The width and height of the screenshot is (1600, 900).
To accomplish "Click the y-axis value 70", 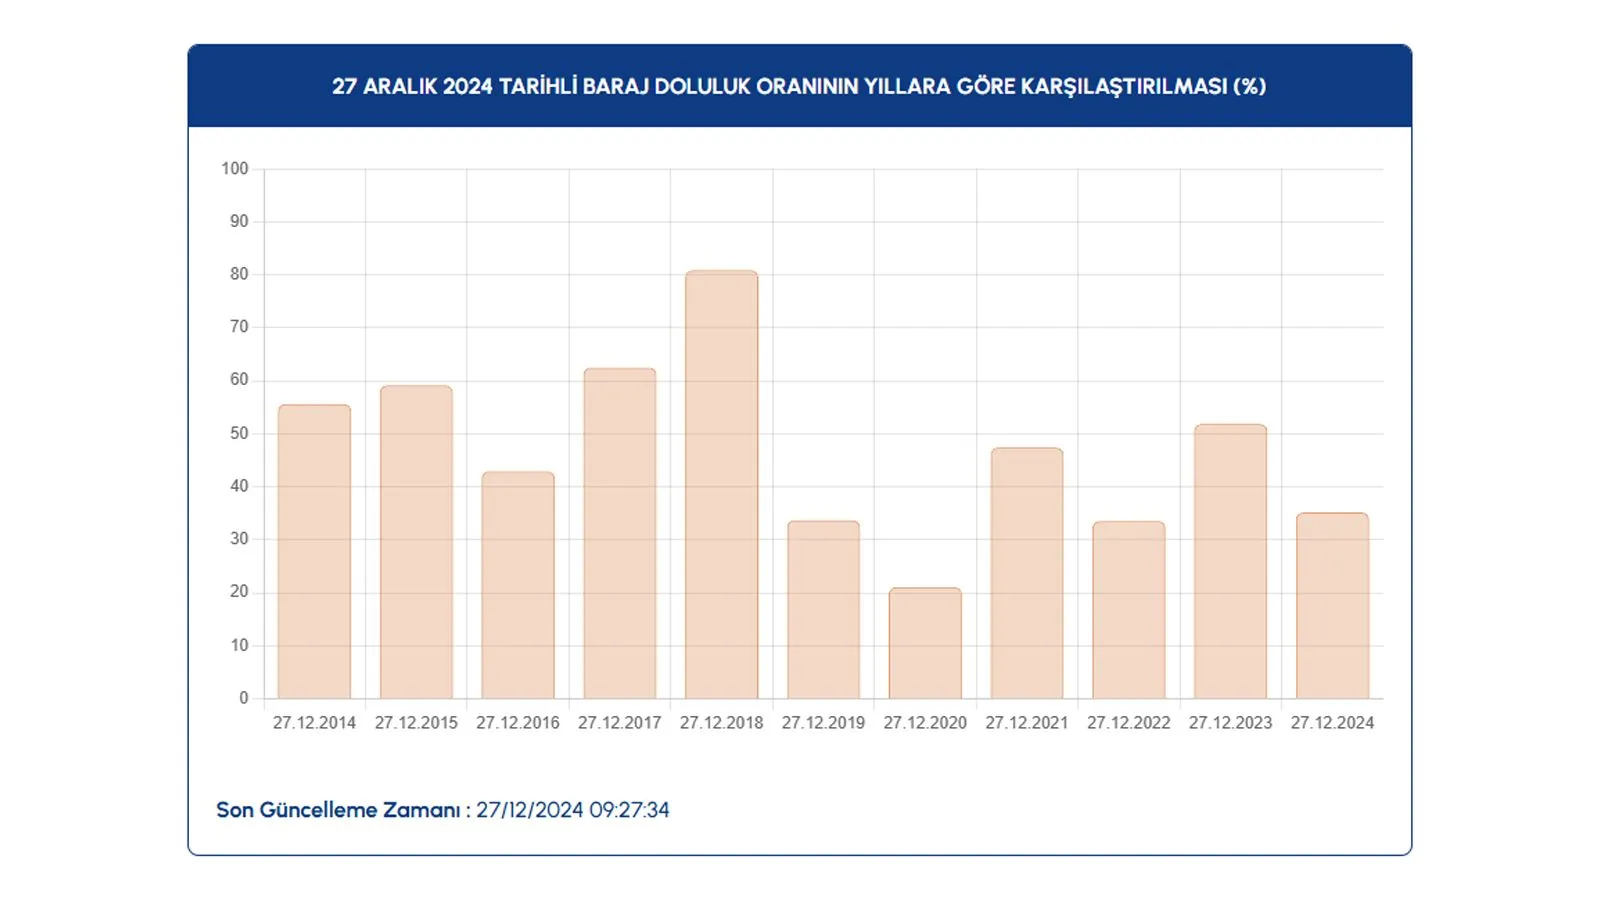I will click(239, 327).
